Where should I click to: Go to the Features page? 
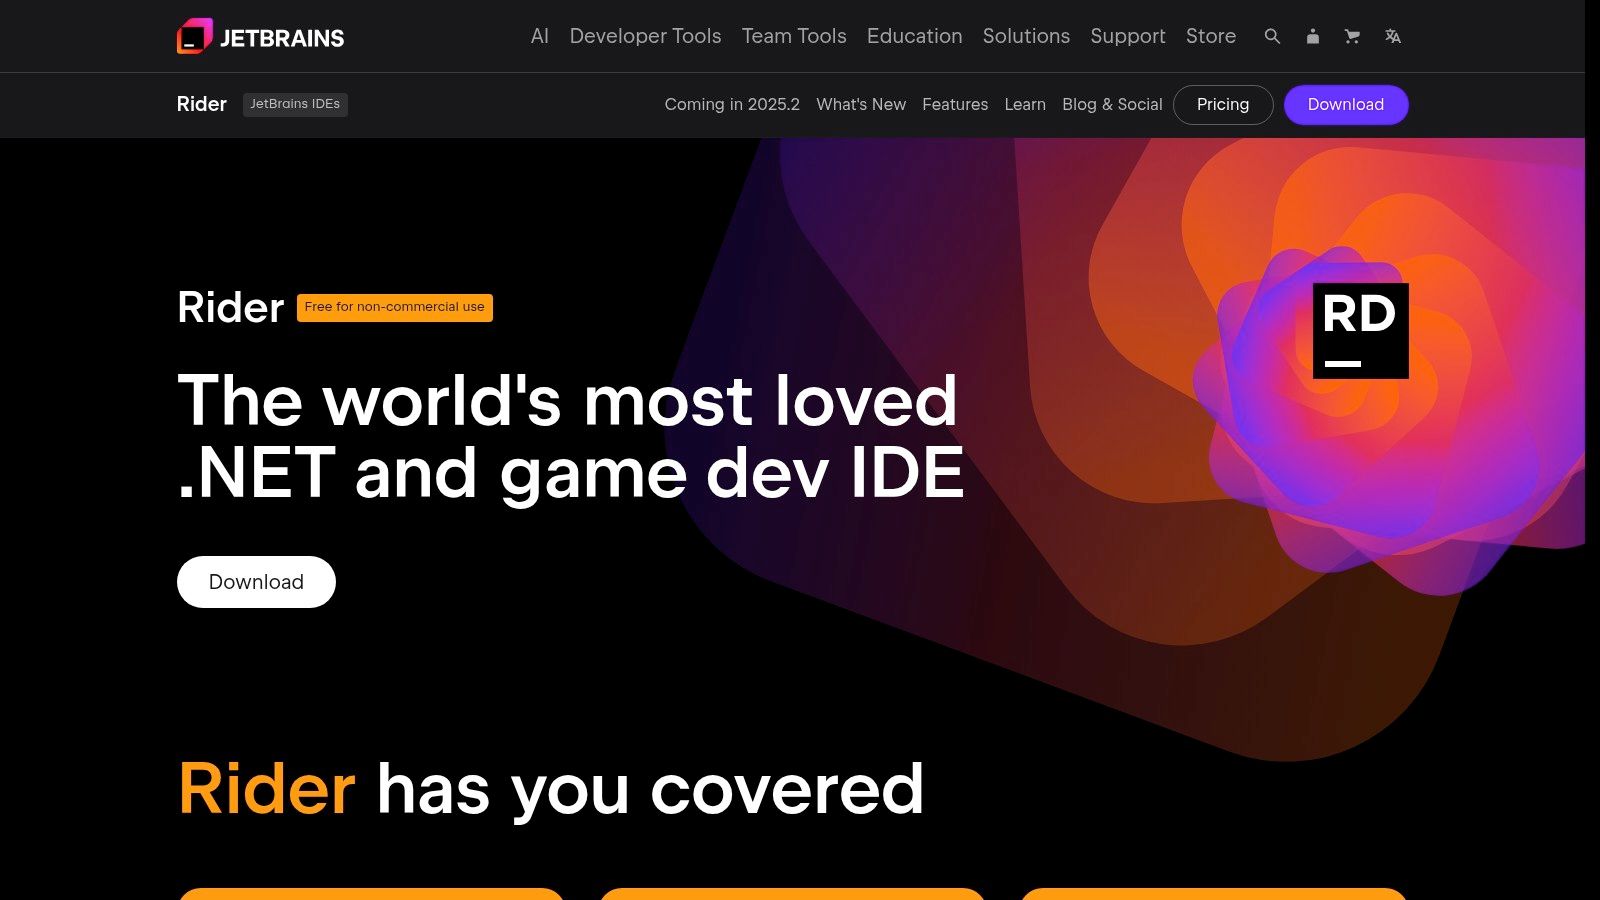click(955, 104)
